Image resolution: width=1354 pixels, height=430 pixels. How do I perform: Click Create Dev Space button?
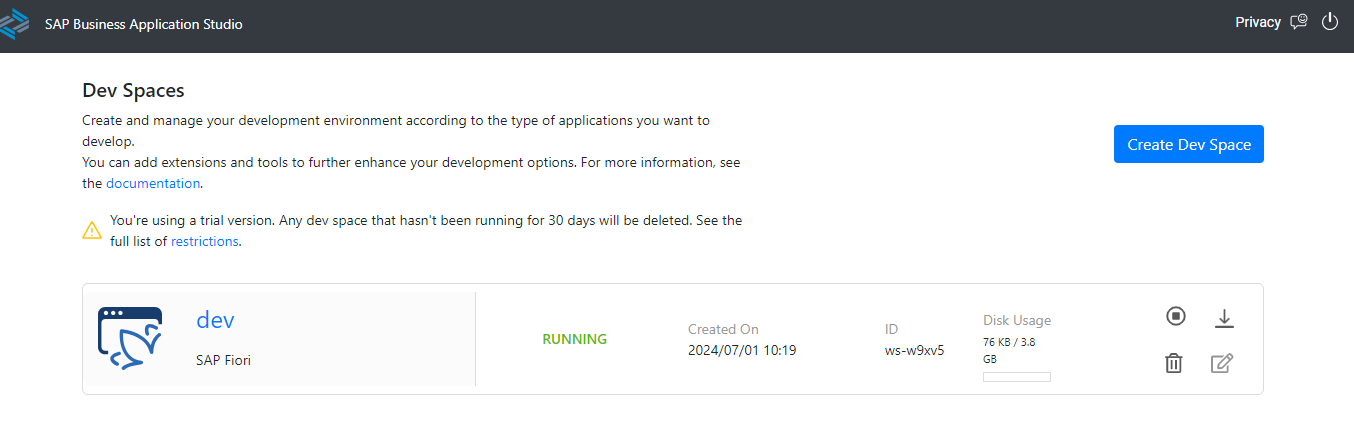[1189, 144]
